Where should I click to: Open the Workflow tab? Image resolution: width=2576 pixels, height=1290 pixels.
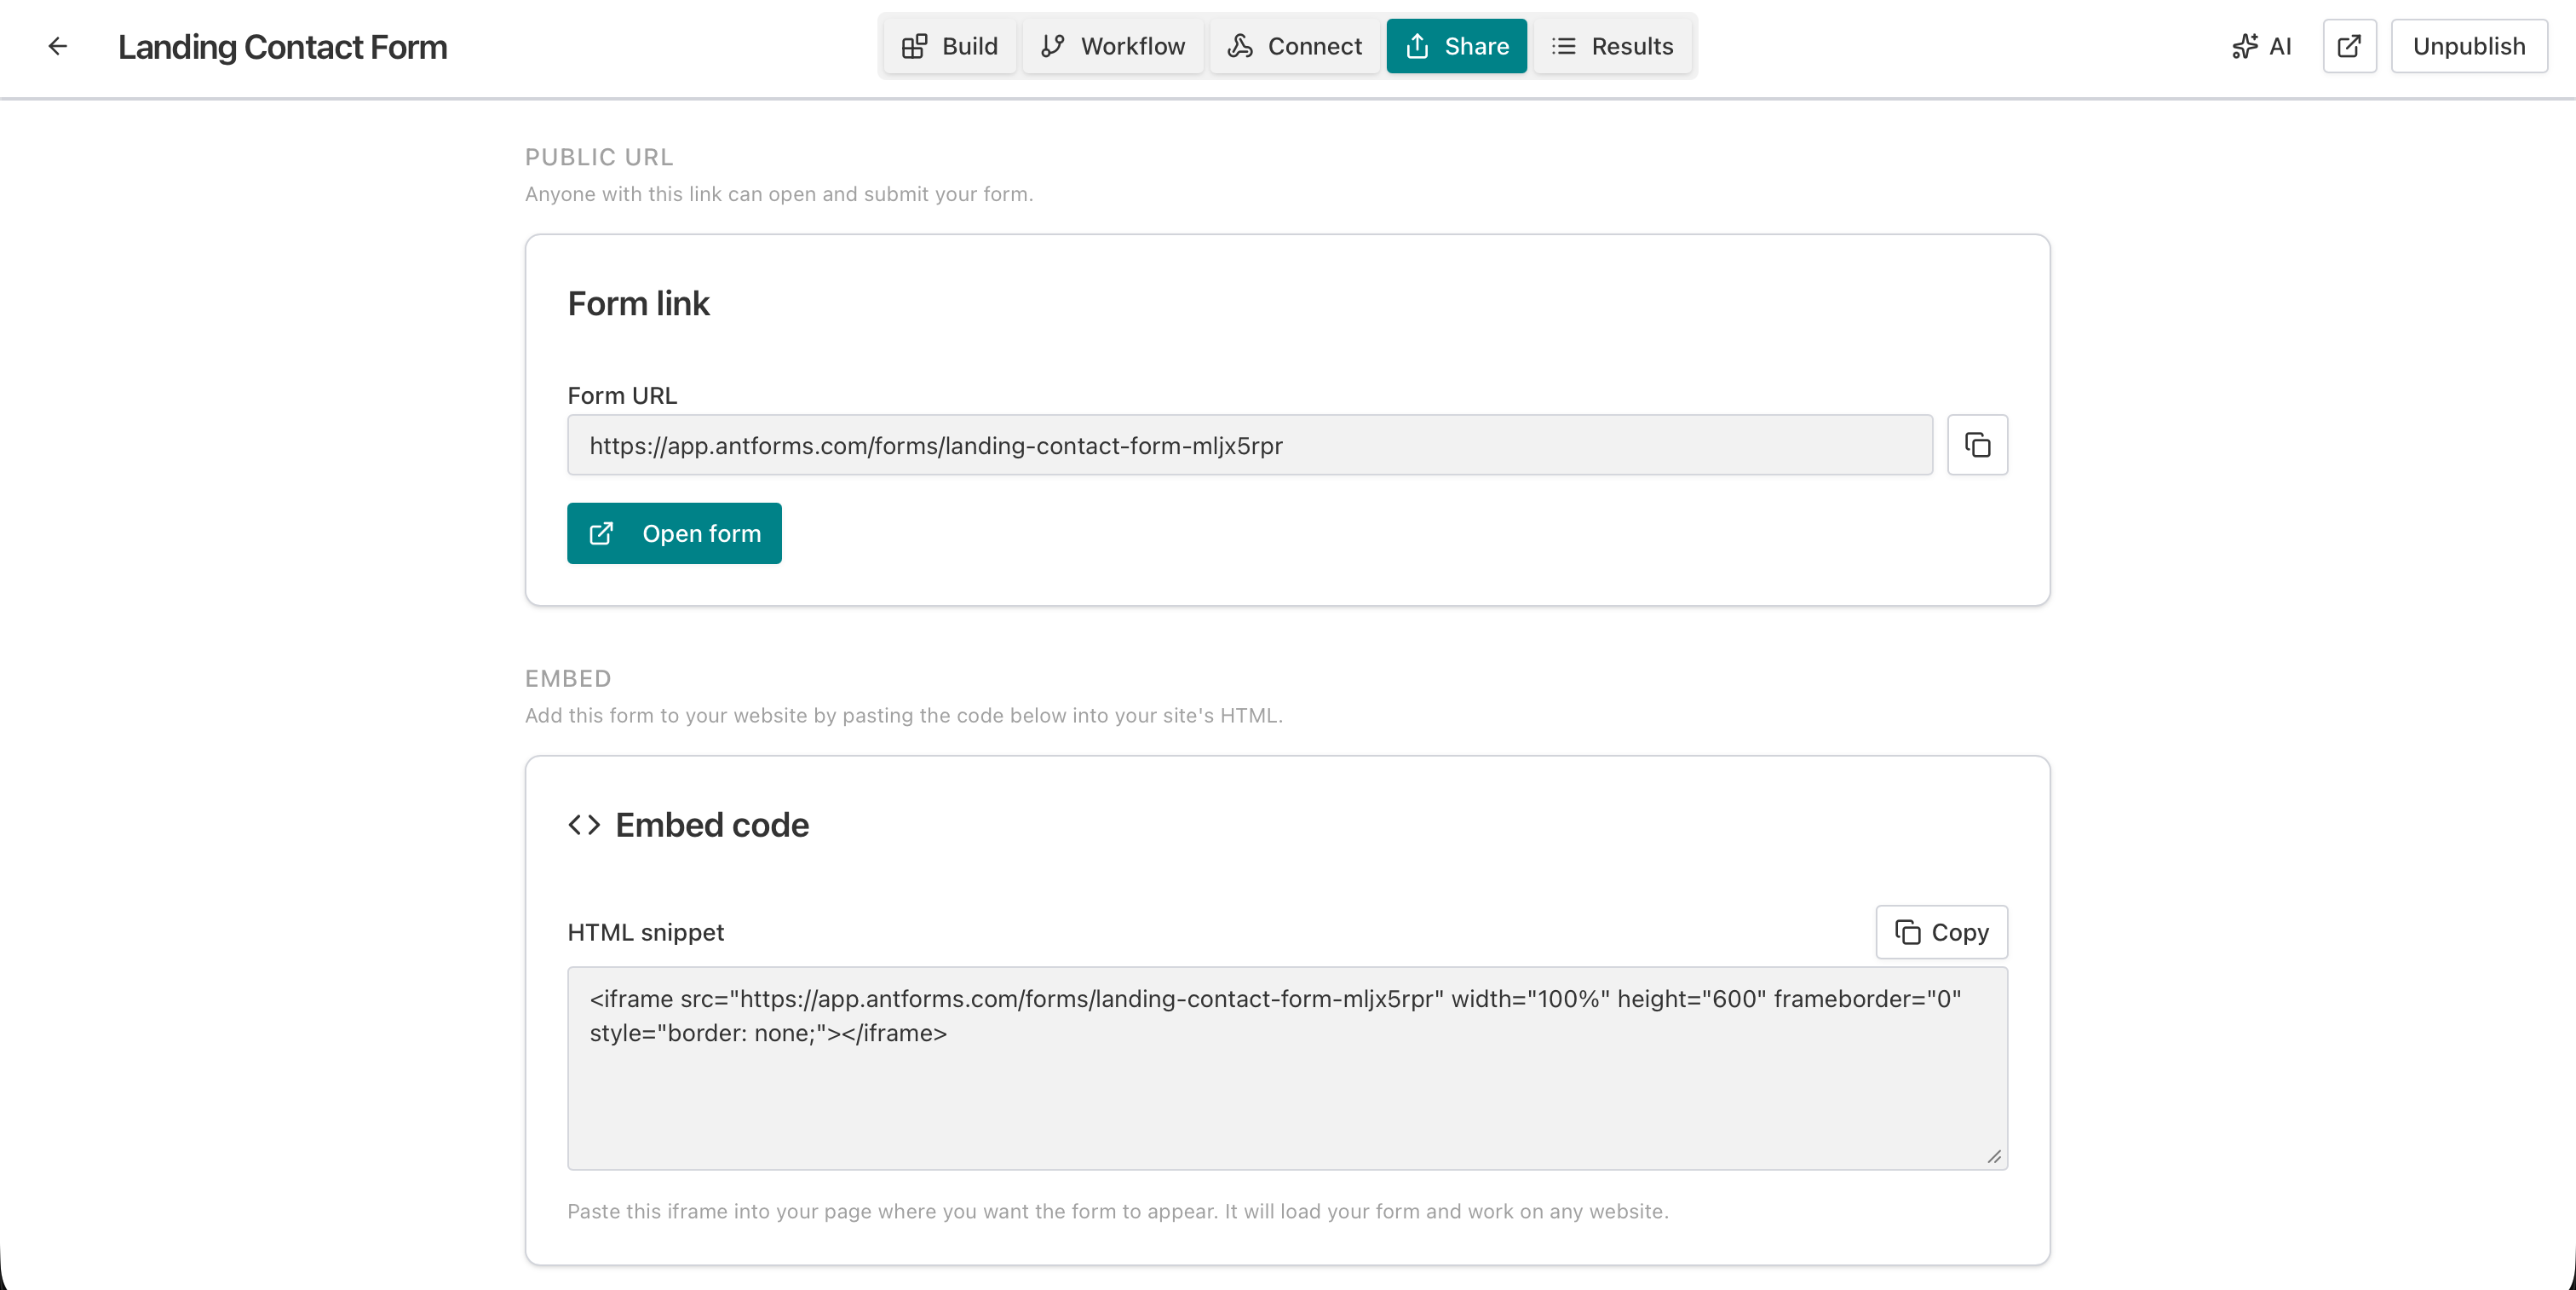click(x=1112, y=46)
